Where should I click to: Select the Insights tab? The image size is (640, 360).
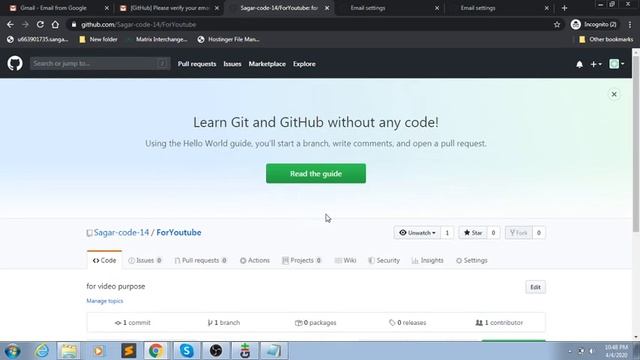pos(427,260)
